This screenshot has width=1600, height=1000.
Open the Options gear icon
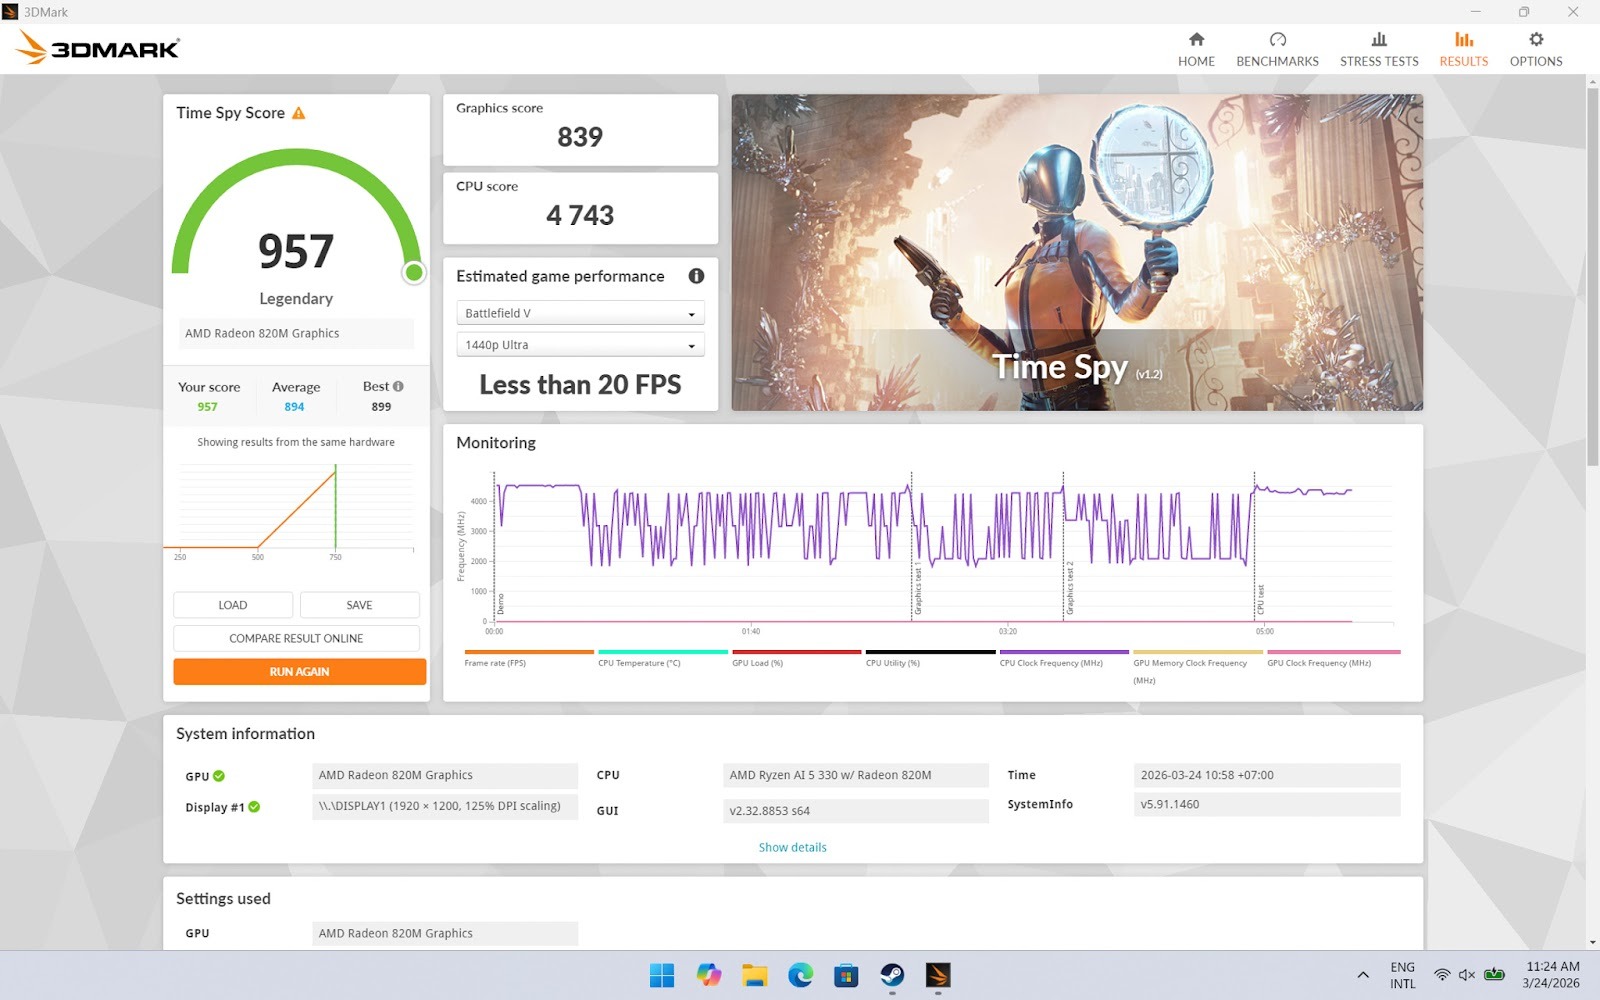coord(1535,40)
